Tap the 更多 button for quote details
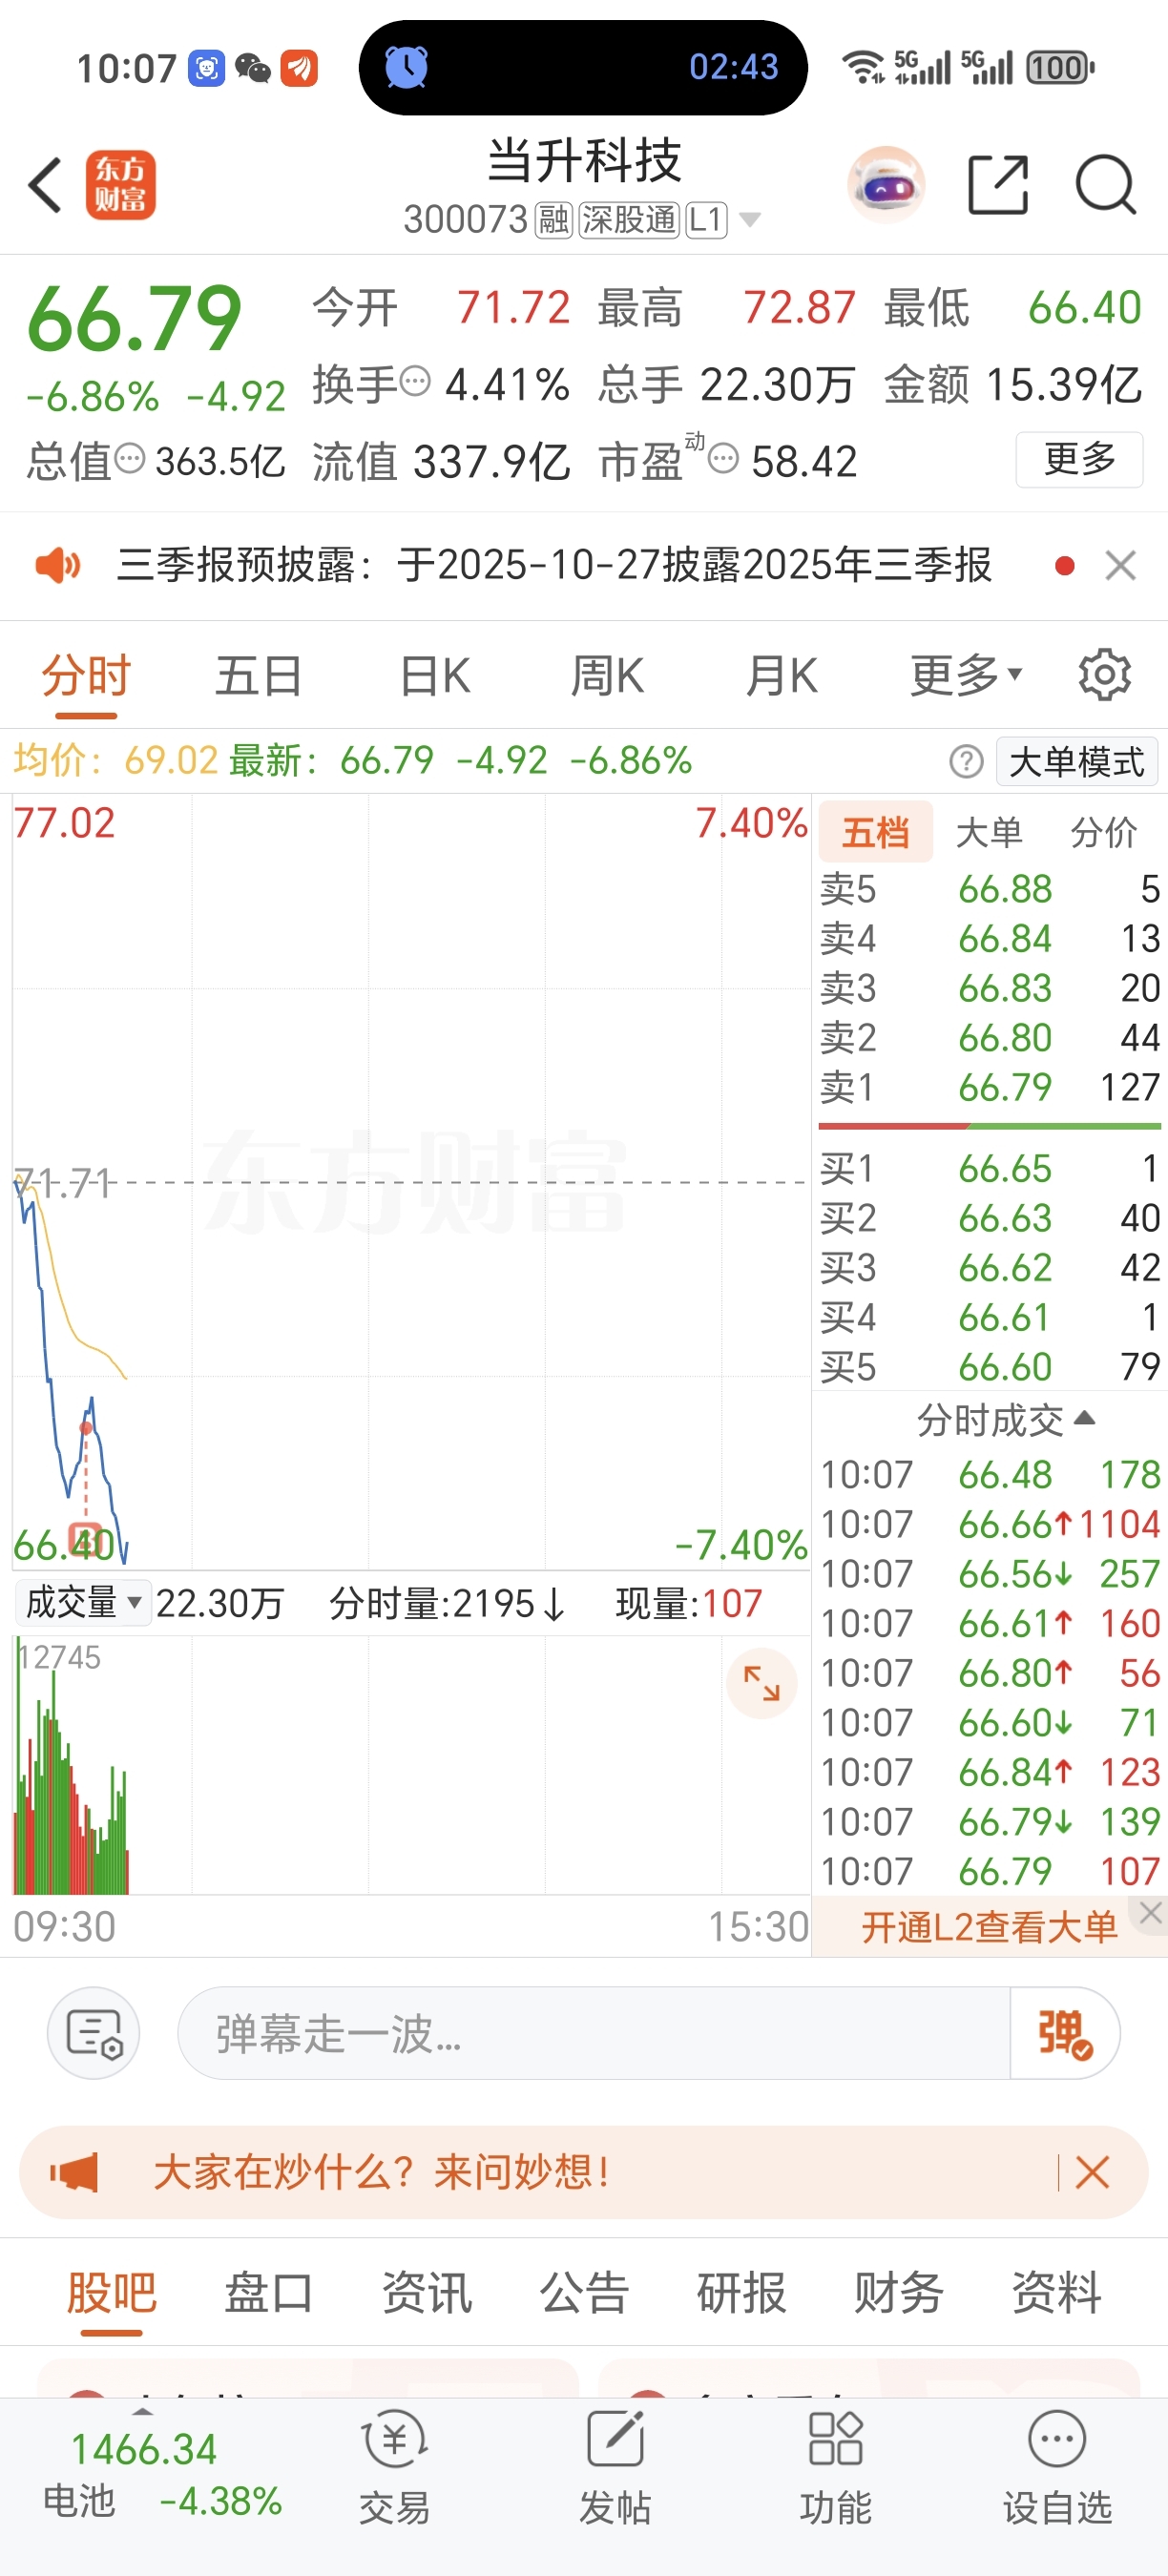The width and height of the screenshot is (1168, 2576). (1079, 459)
